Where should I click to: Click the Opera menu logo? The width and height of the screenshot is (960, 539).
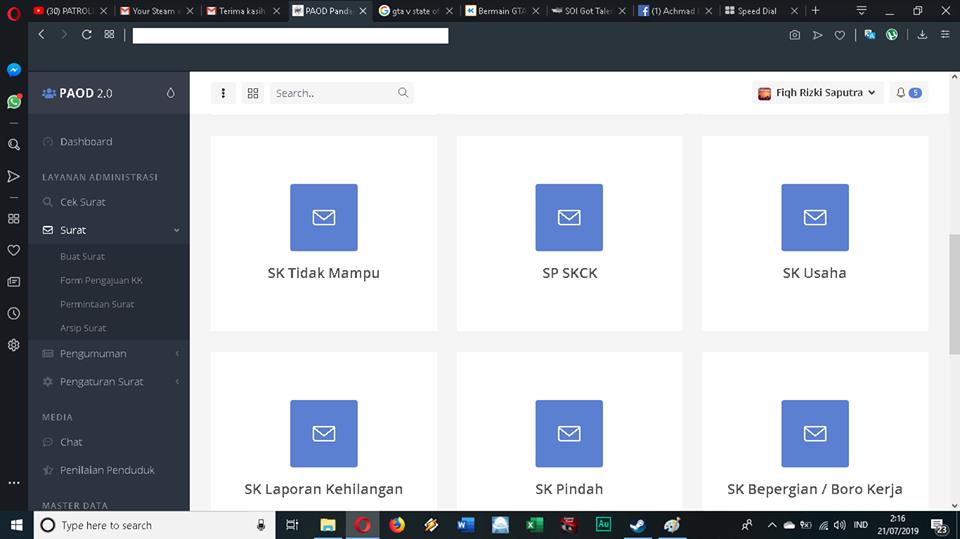[13, 13]
